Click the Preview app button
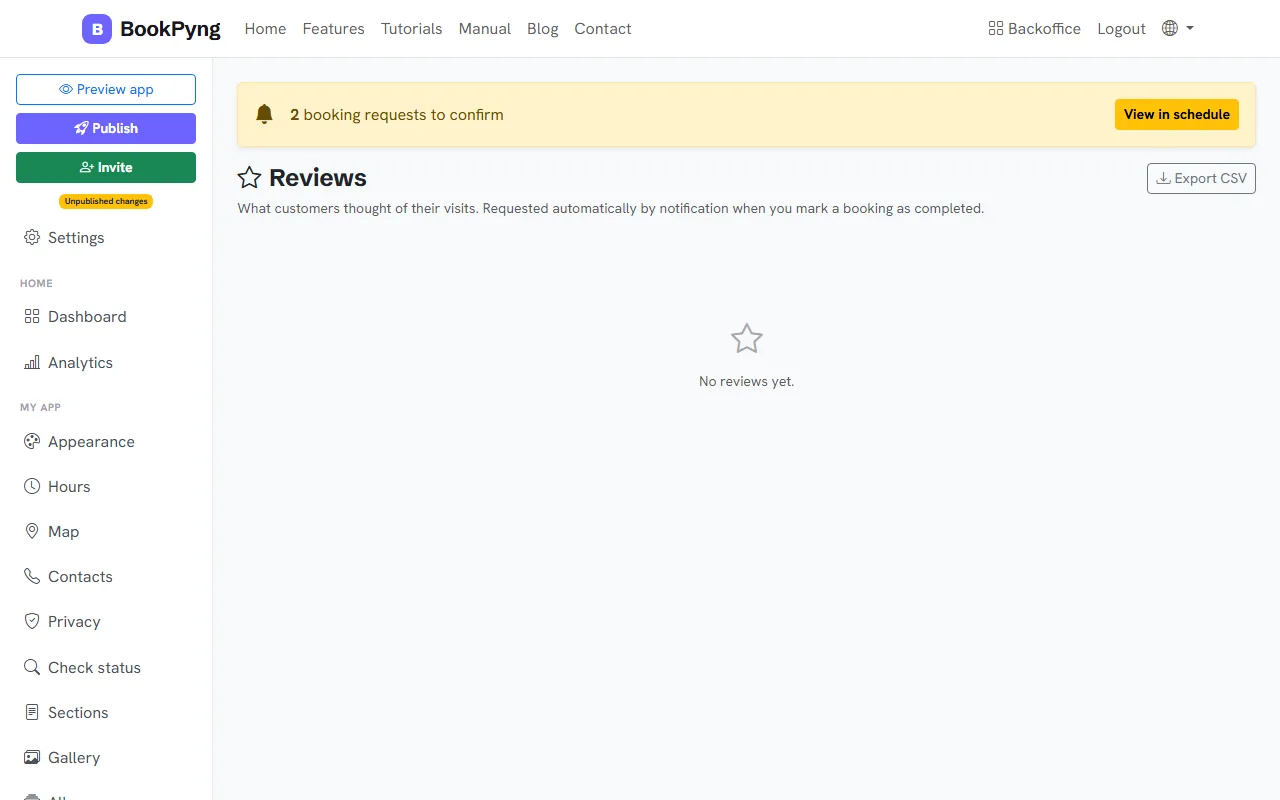 click(106, 89)
